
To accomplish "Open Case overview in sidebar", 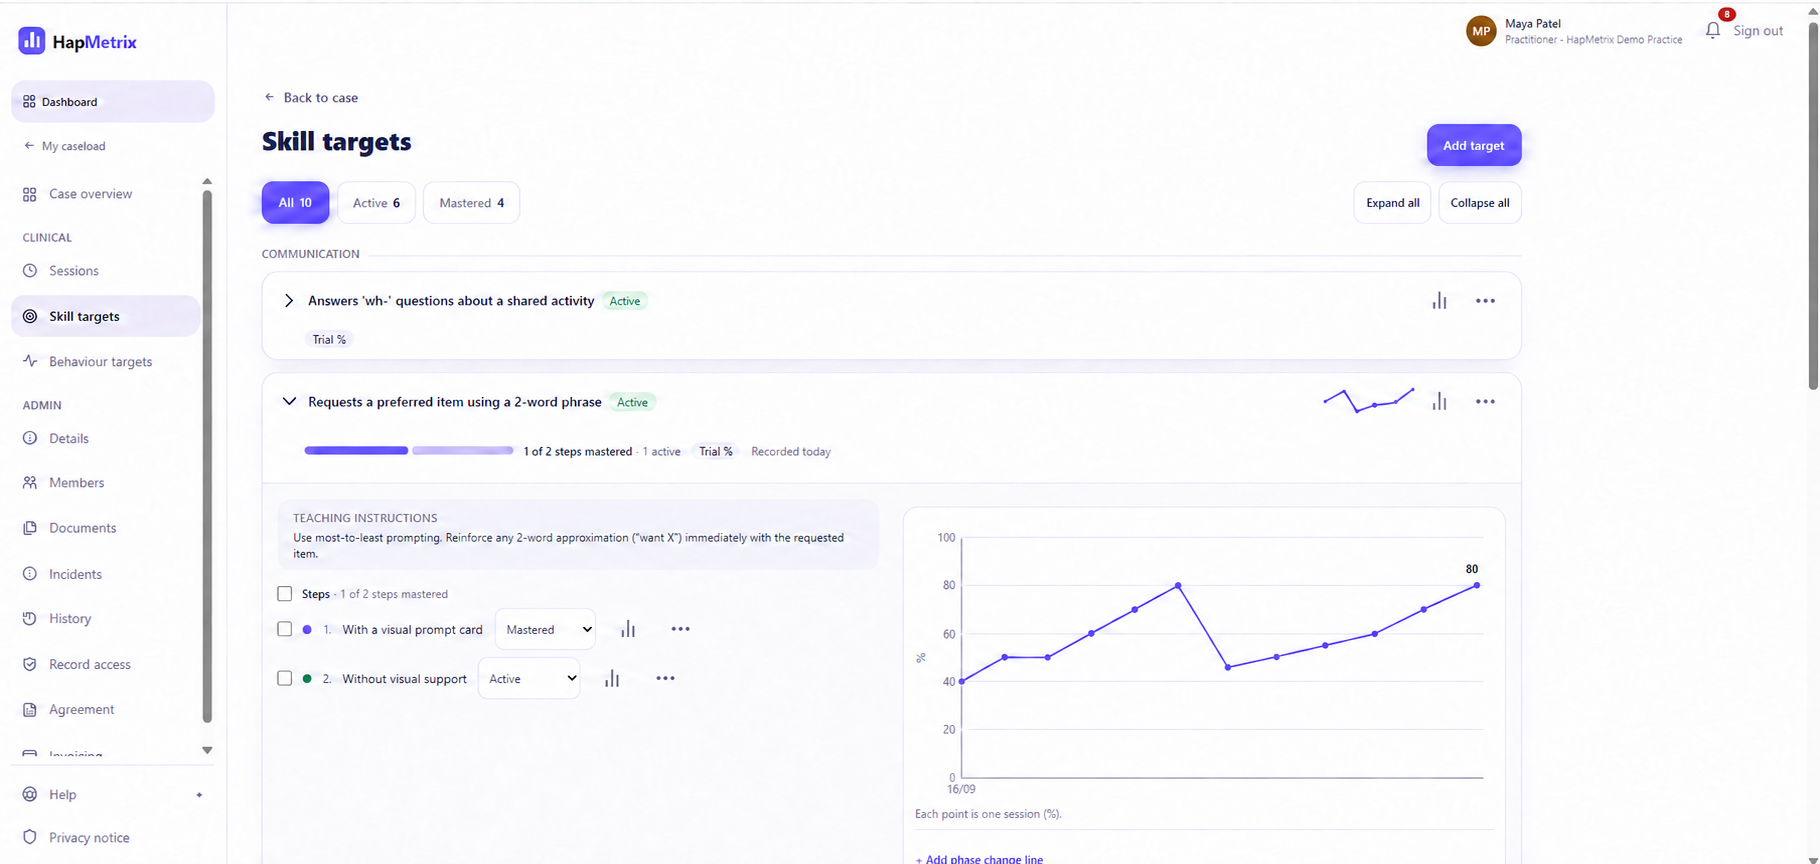I will click(106, 194).
